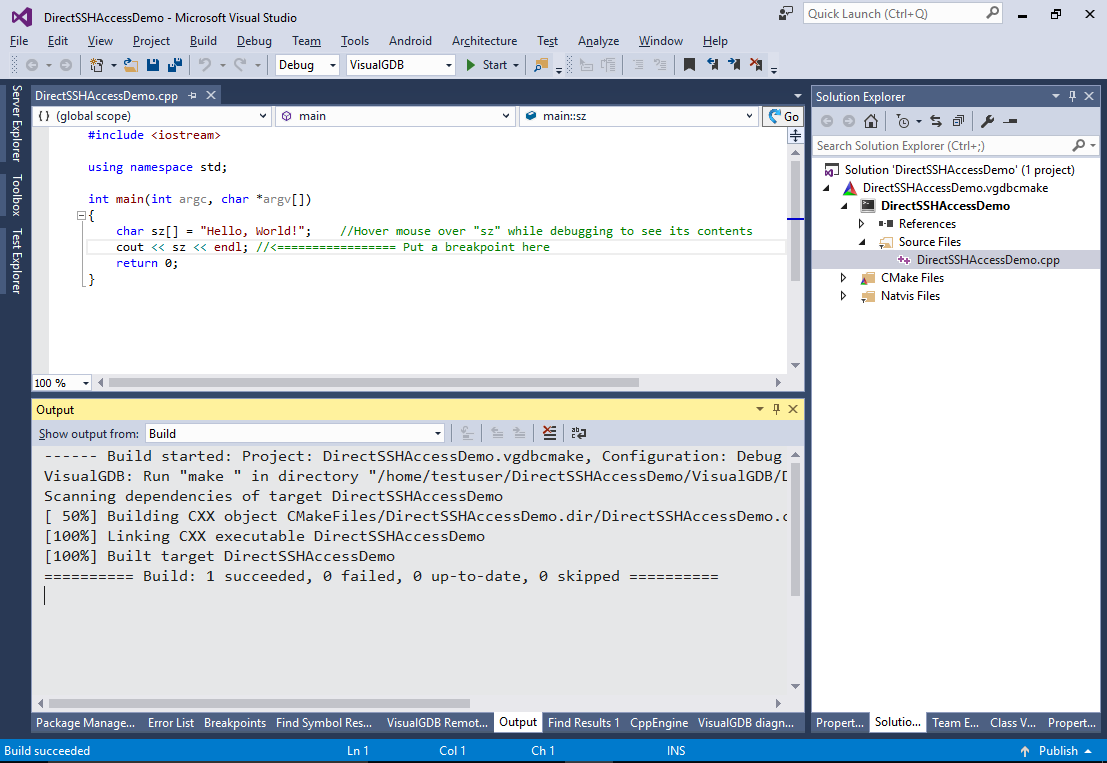Go to next bookmark icon

pos(734,65)
